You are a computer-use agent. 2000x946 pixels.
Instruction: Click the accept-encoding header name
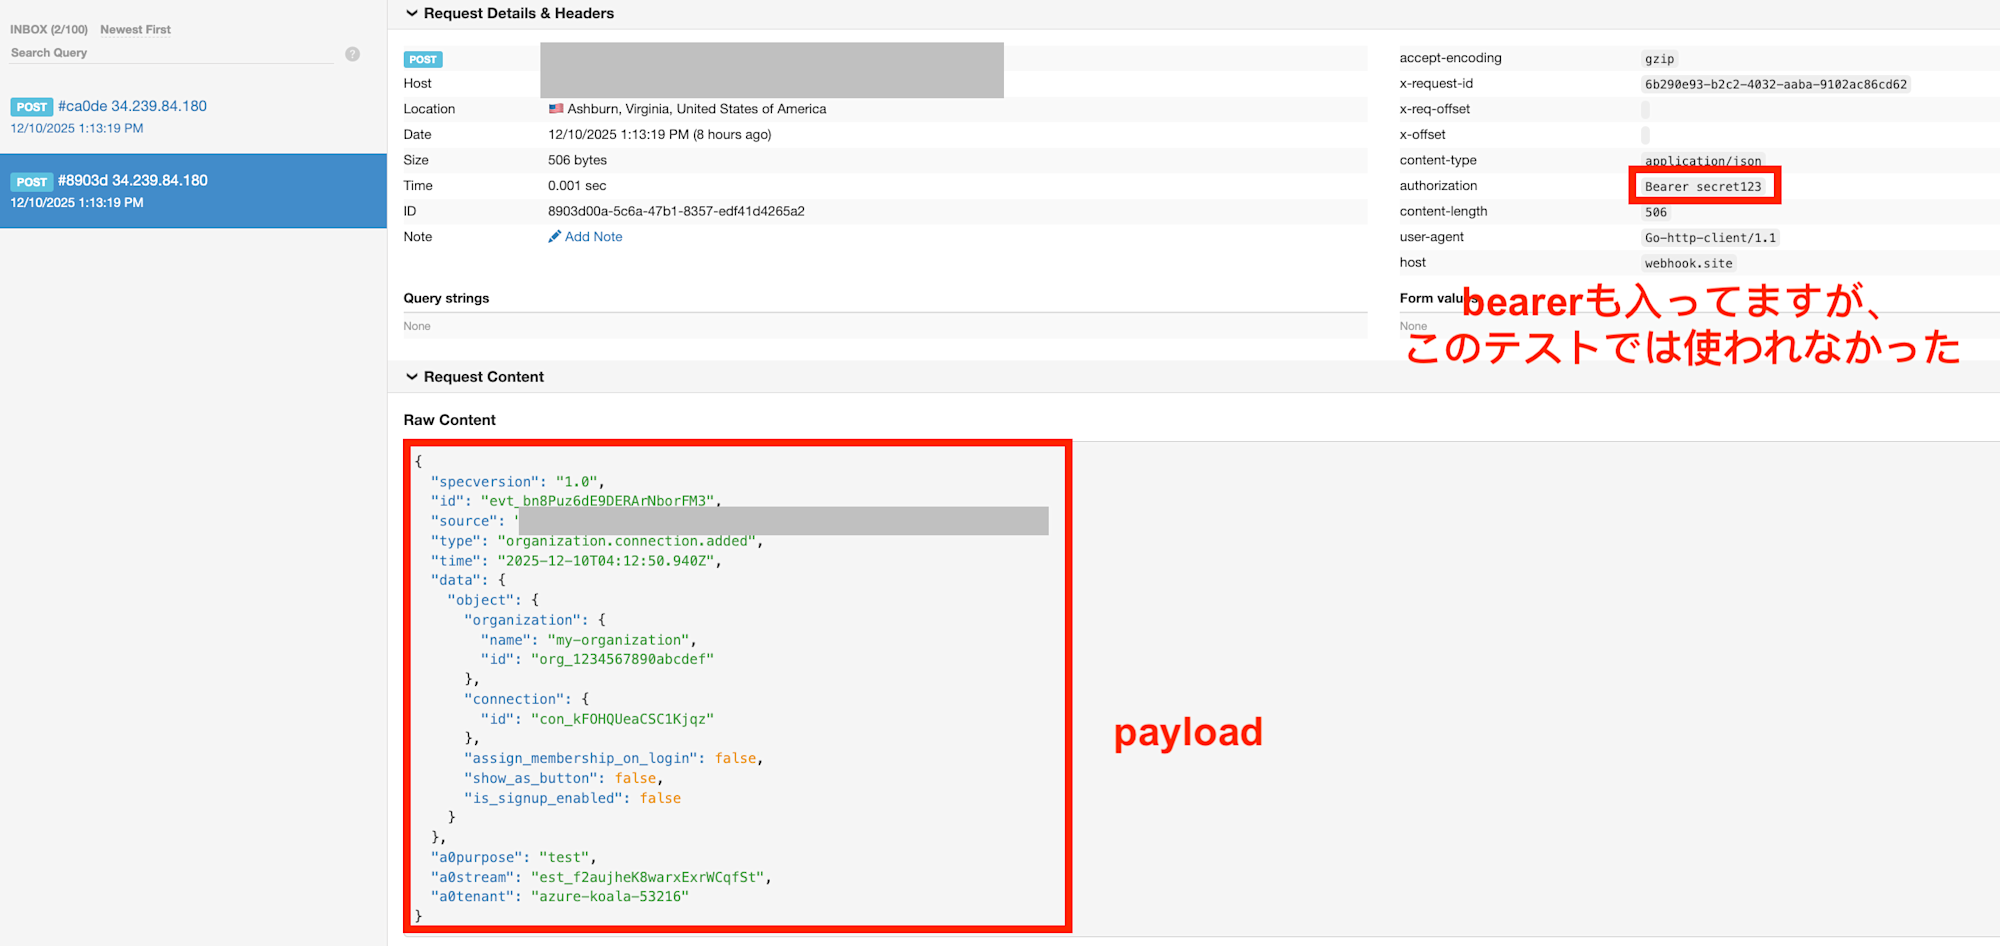(1450, 58)
